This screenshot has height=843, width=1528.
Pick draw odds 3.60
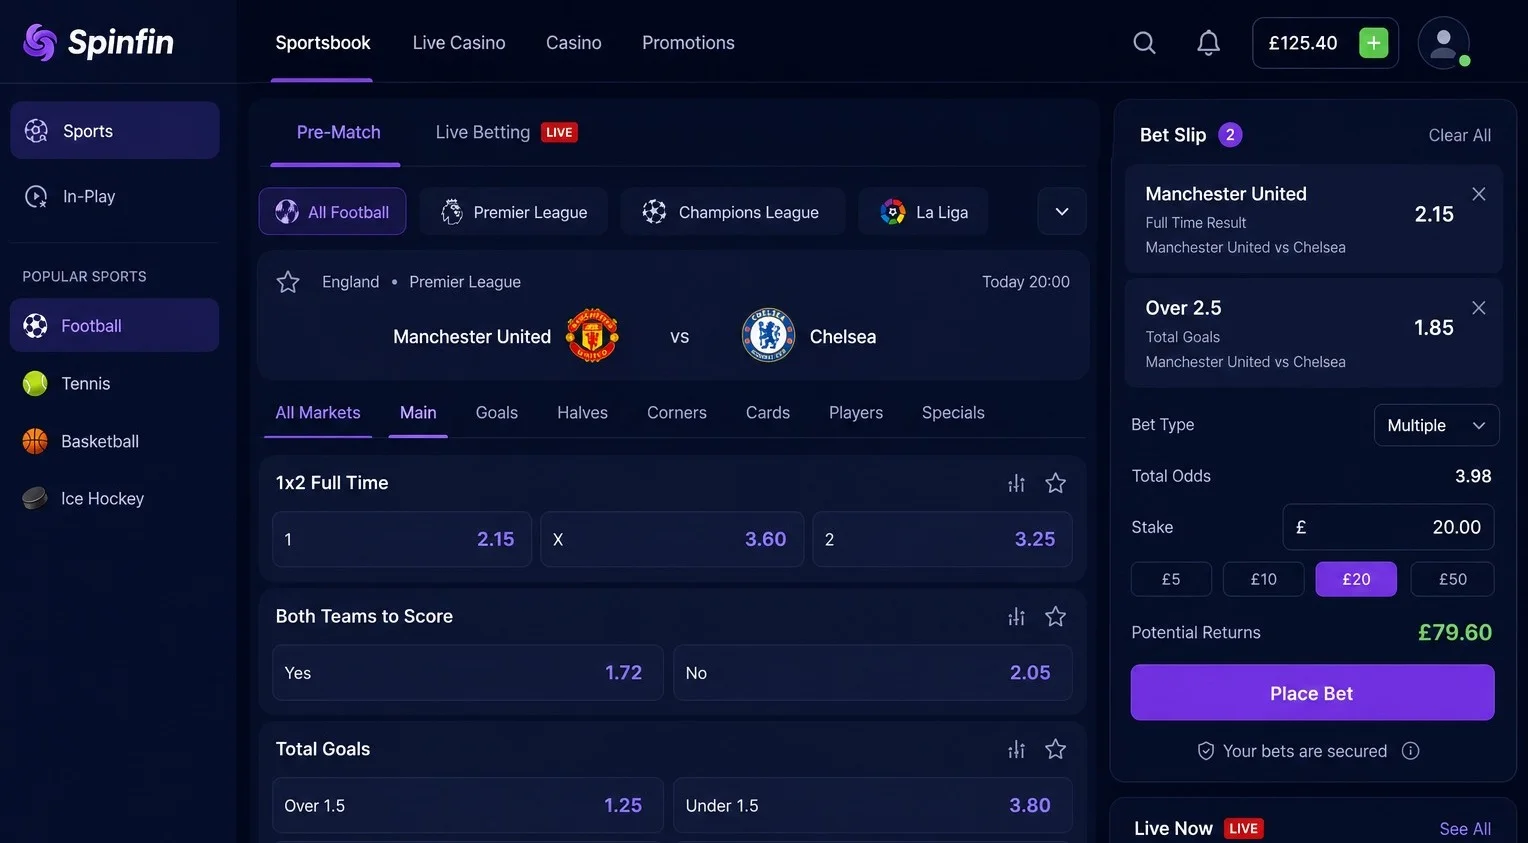[x=672, y=539]
